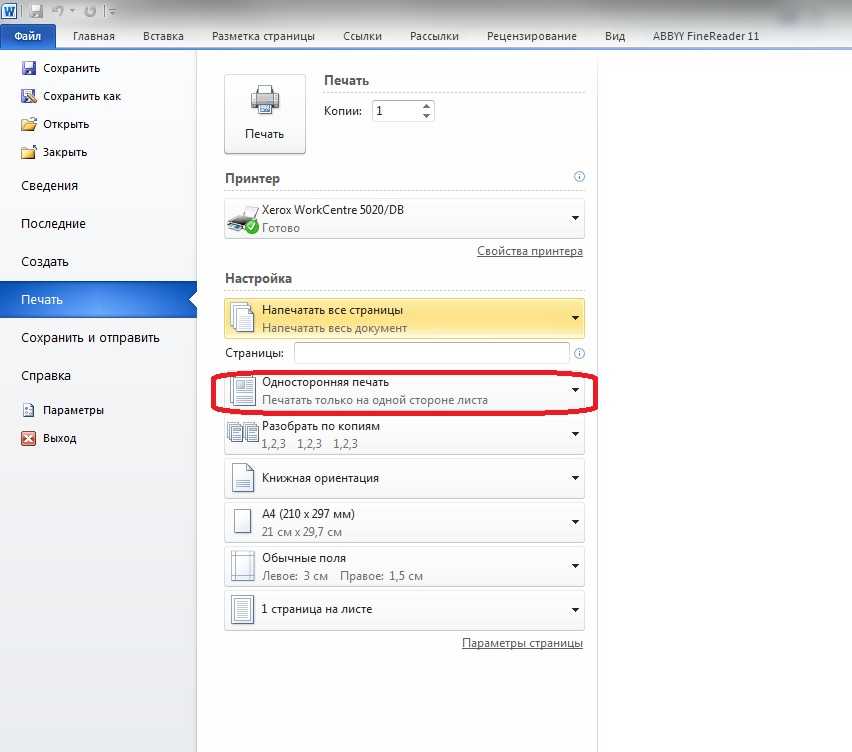Expand the Книжная ориентация dropdown
The image size is (852, 752).
(x=404, y=478)
